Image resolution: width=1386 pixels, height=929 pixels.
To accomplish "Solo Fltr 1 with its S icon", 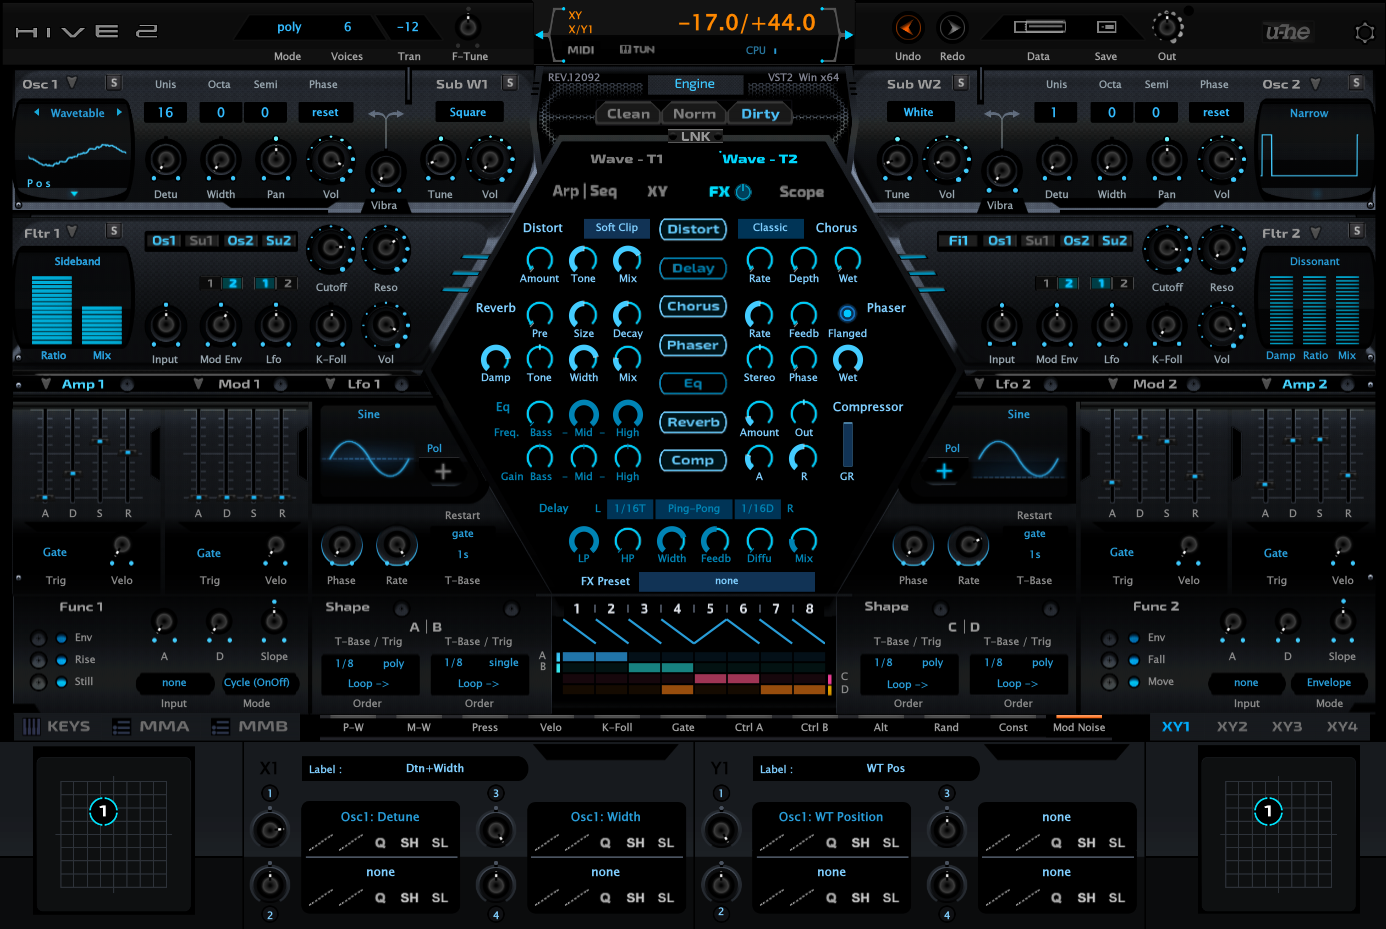I will 114,231.
